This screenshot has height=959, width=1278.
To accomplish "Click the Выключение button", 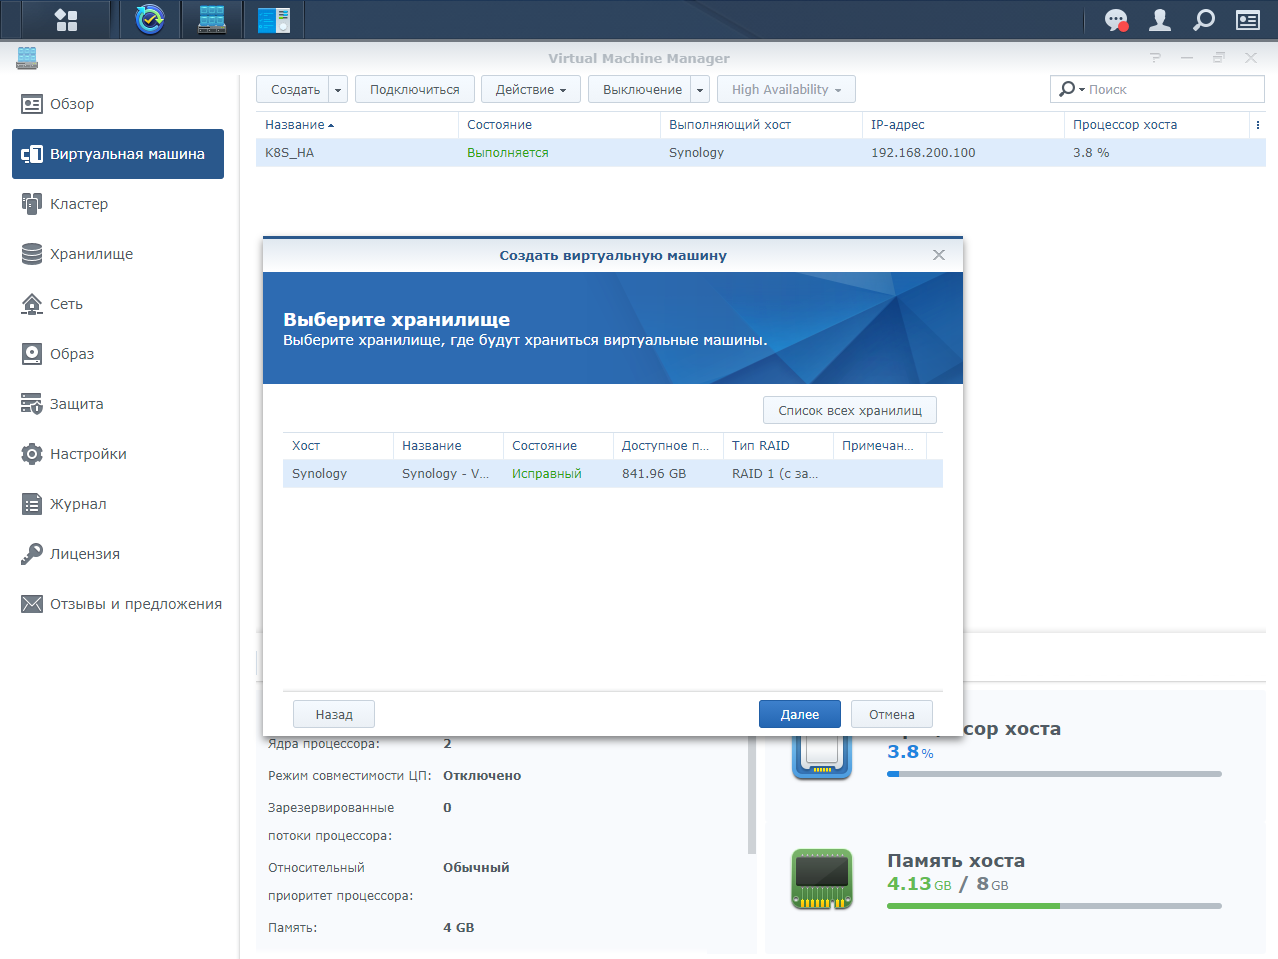I will pos(640,89).
